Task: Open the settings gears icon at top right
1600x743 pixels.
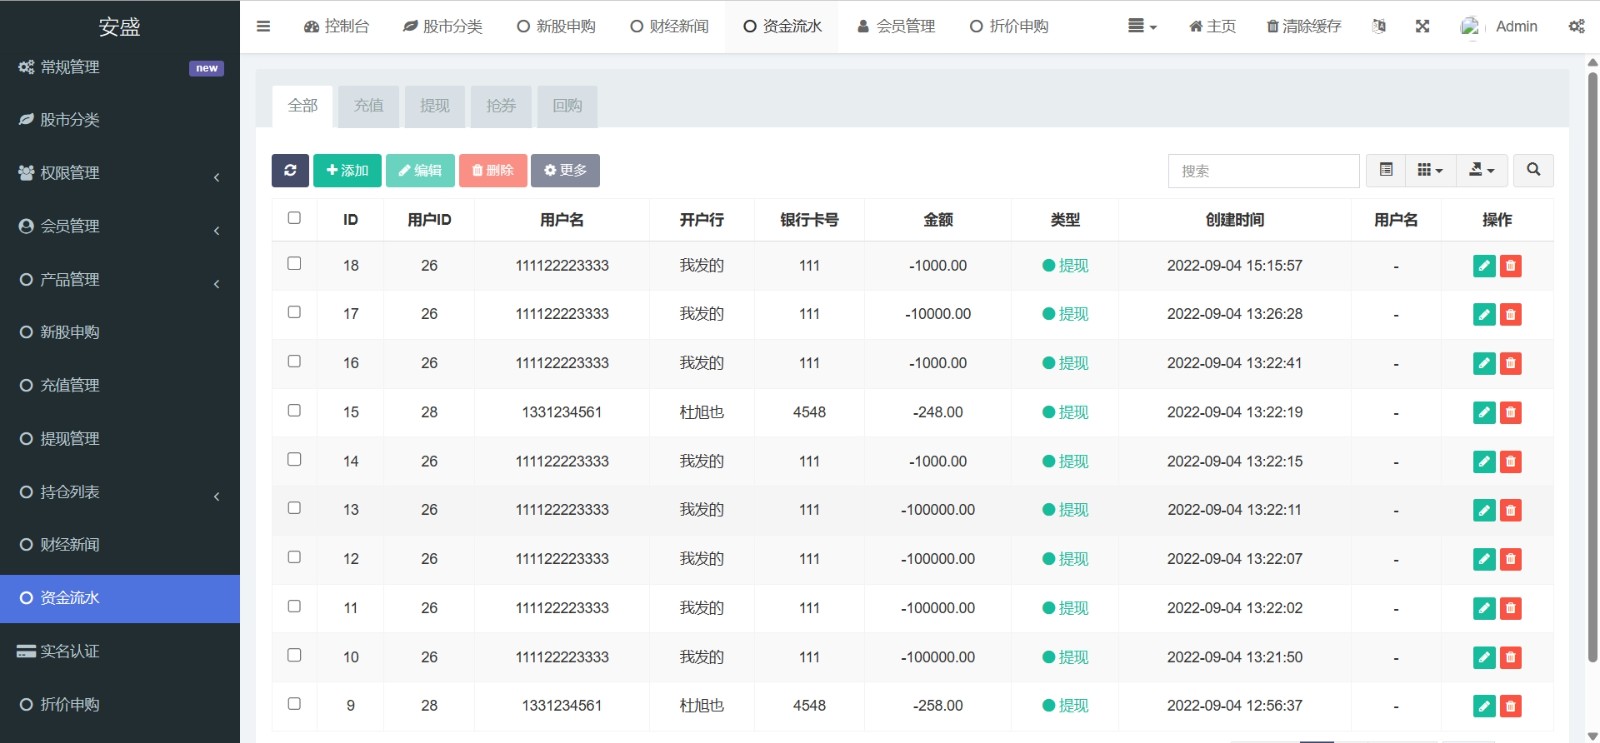Action: point(1576,27)
